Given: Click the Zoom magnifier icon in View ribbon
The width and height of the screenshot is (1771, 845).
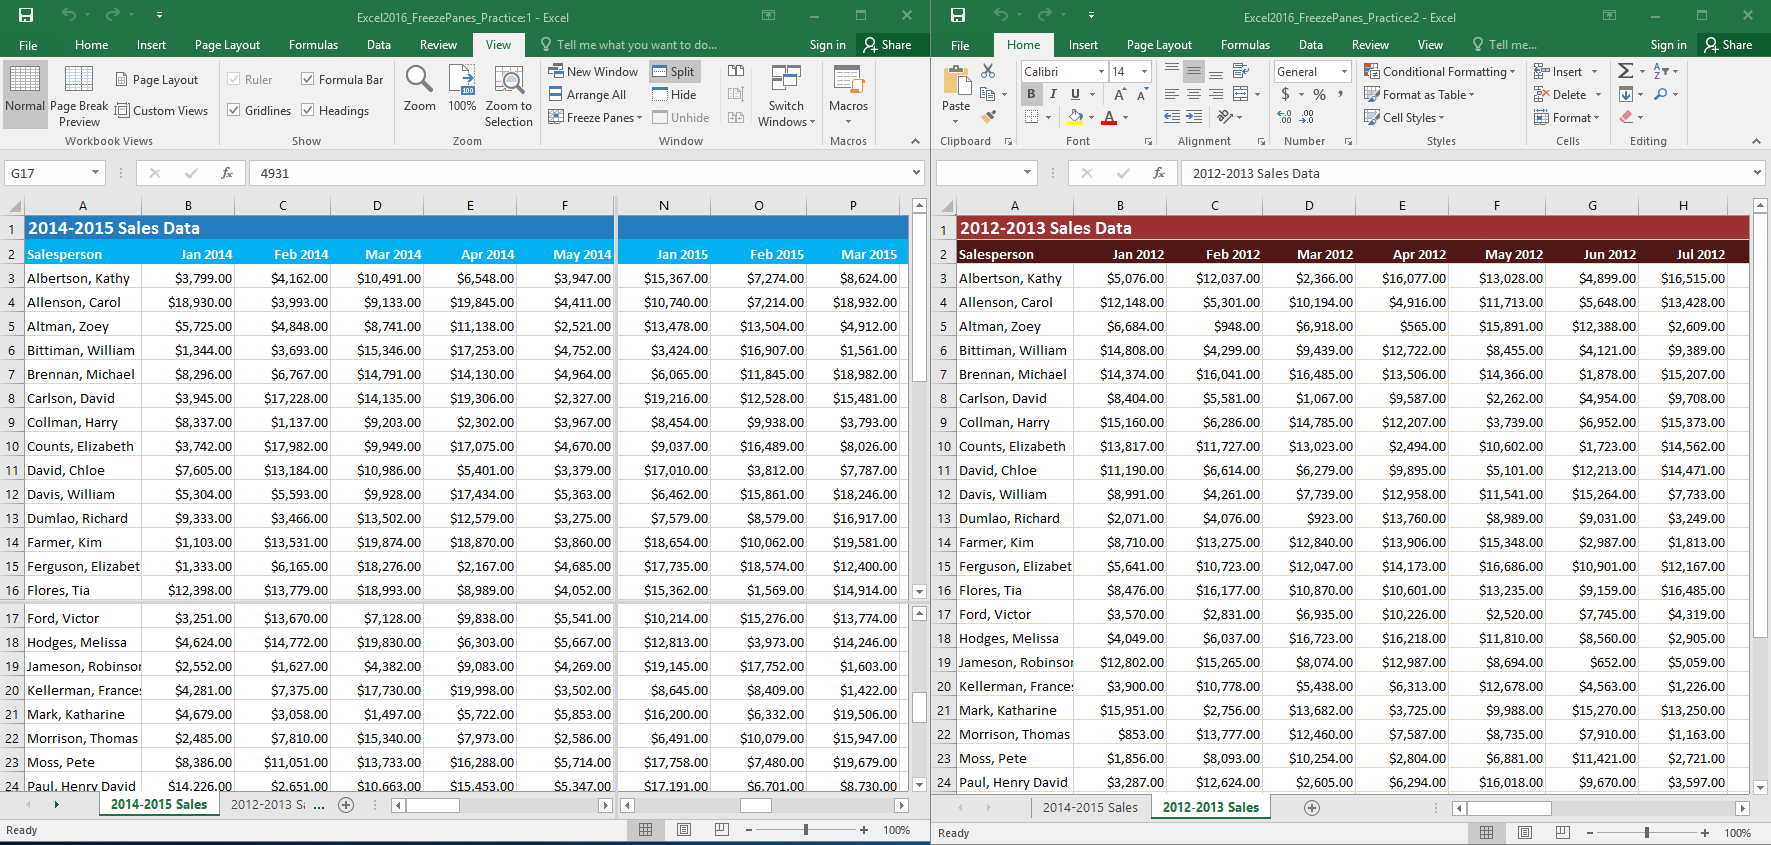Looking at the screenshot, I should tap(419, 80).
